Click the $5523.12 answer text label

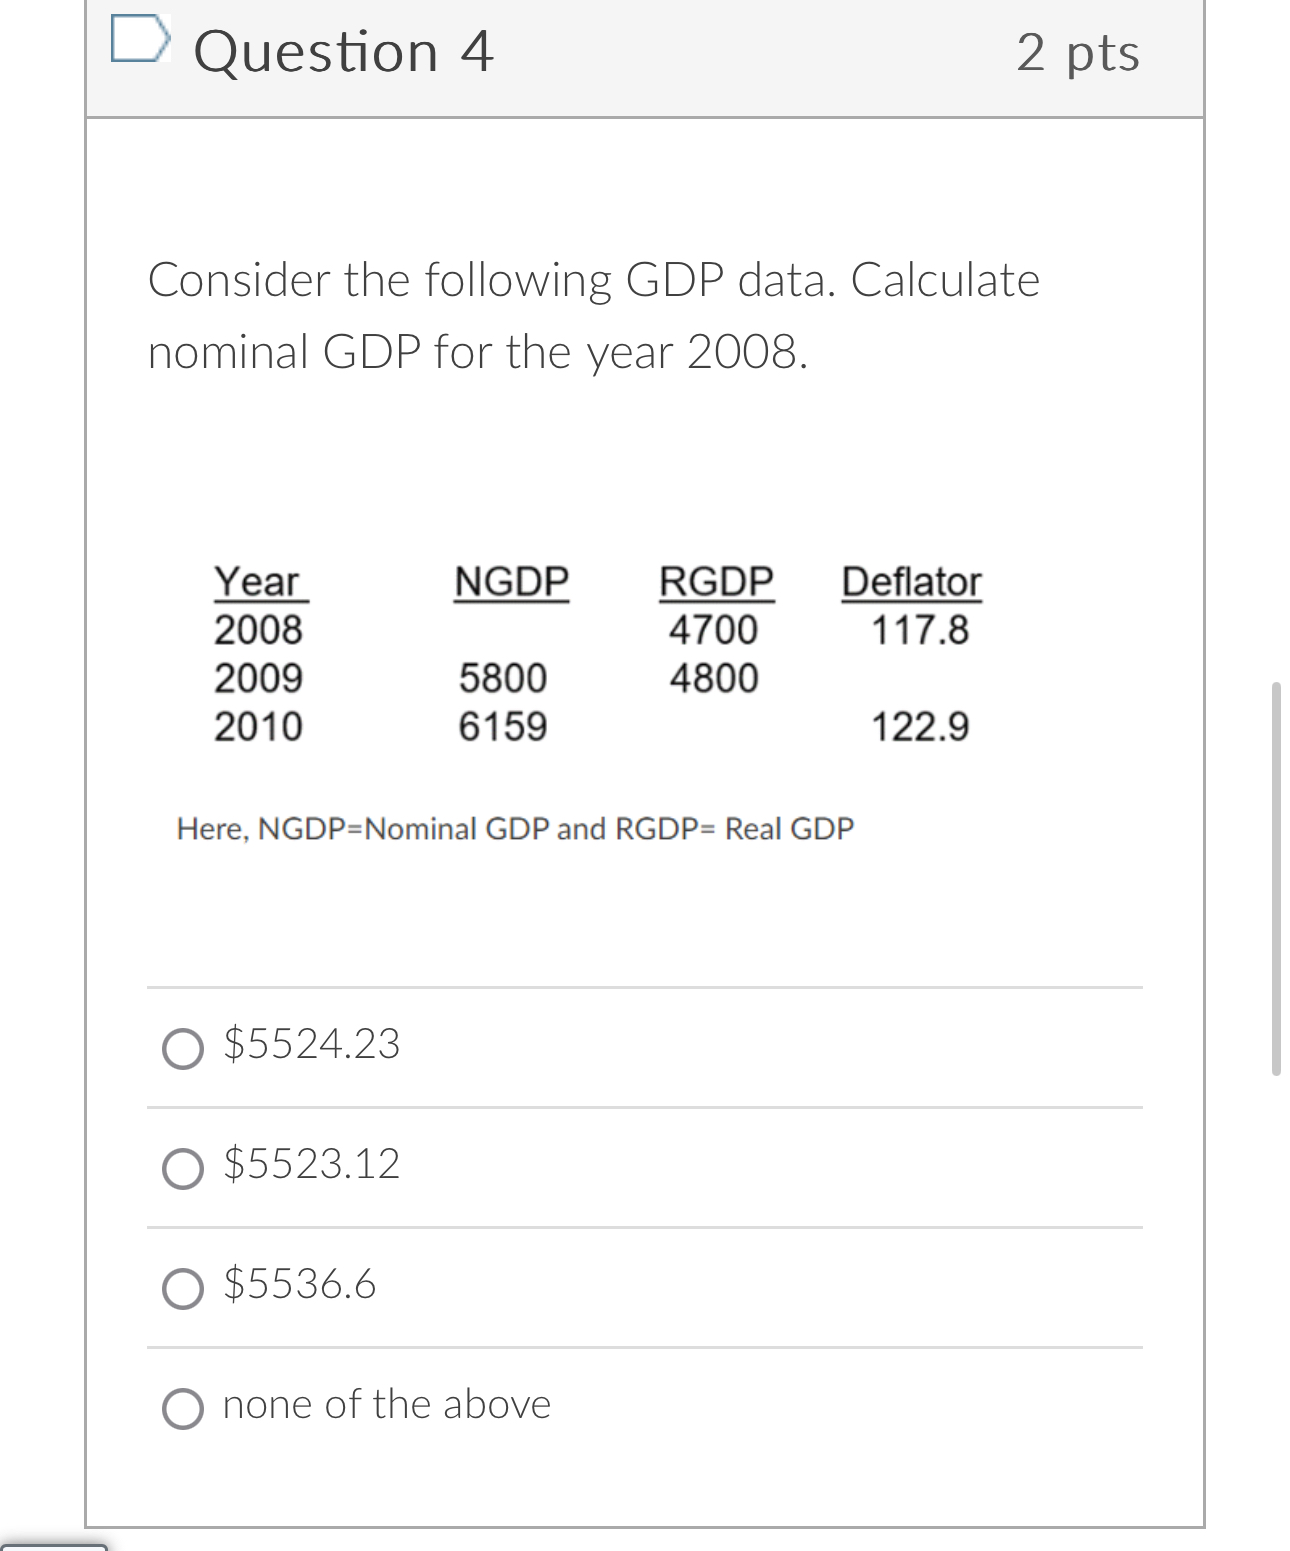311,1166
